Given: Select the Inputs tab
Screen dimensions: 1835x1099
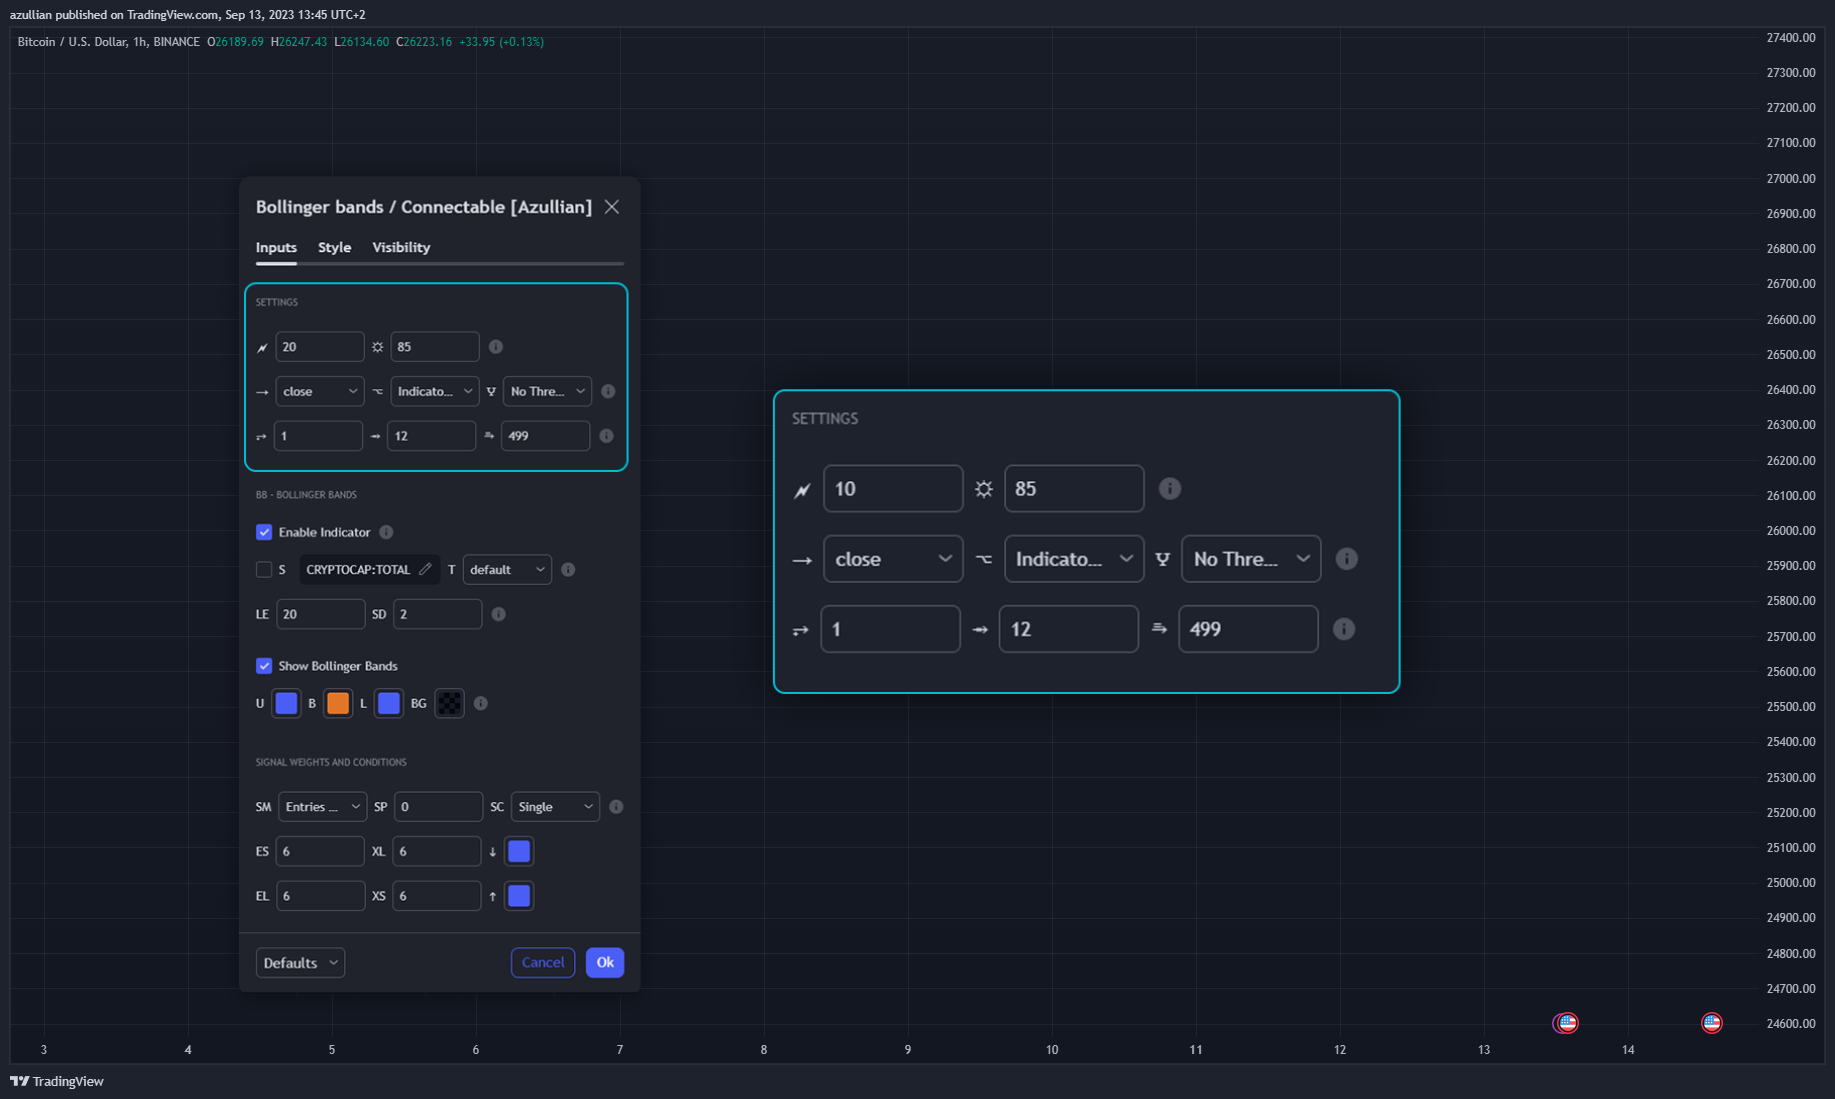Looking at the screenshot, I should tap(276, 247).
